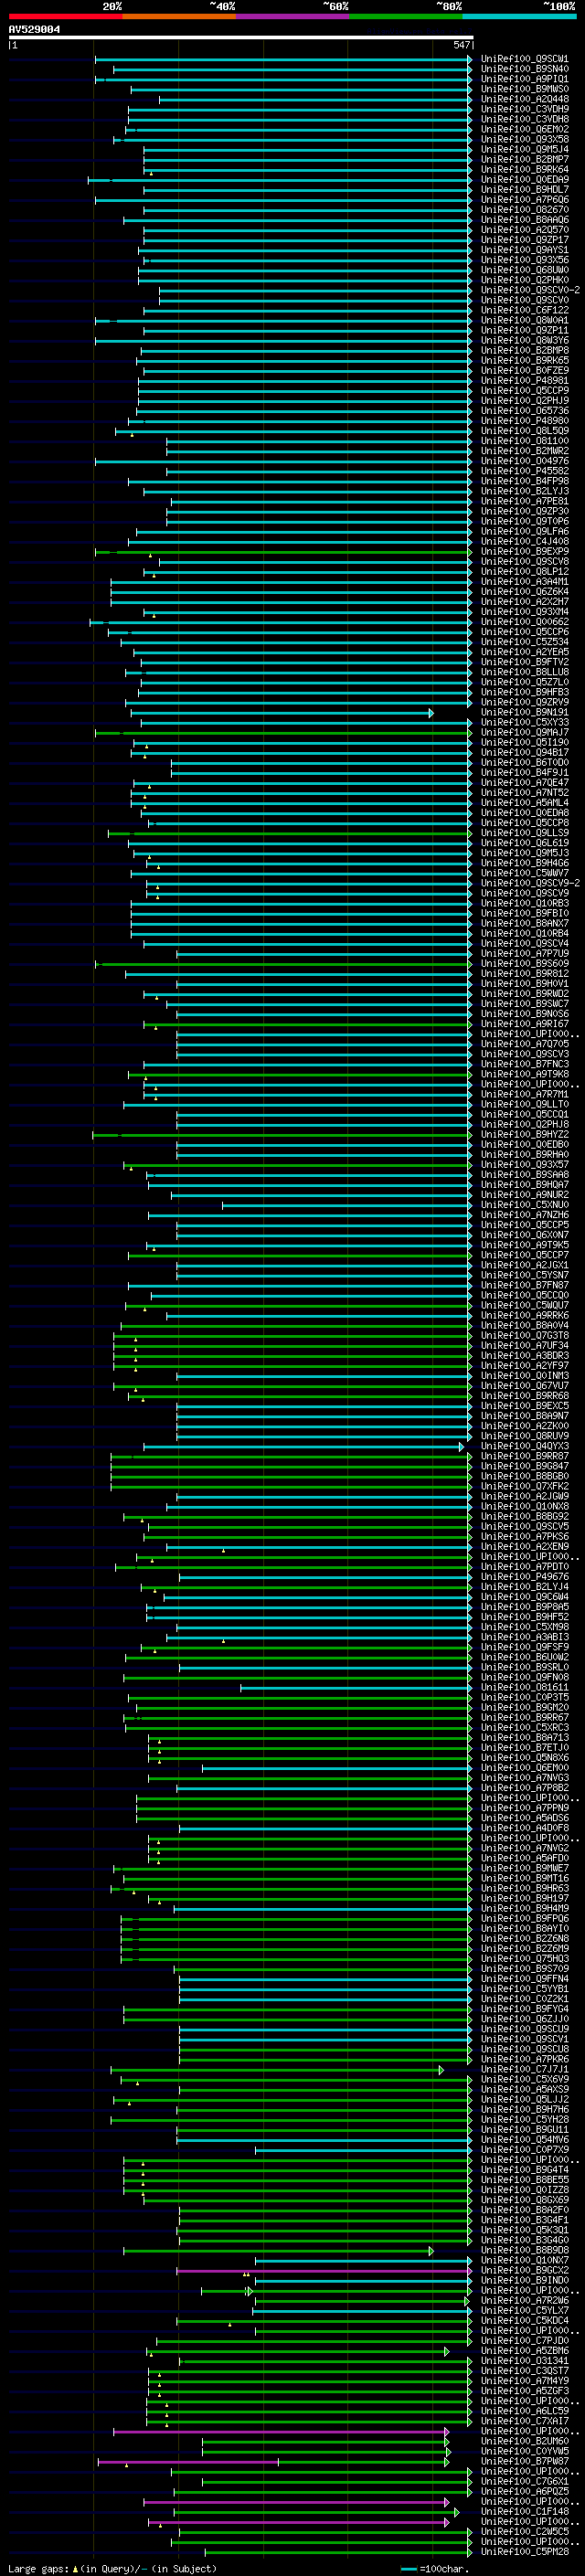The width and height of the screenshot is (585, 2576).
Task: Select label UniRef100_C5YLX7
Action: (x=524, y=2311)
